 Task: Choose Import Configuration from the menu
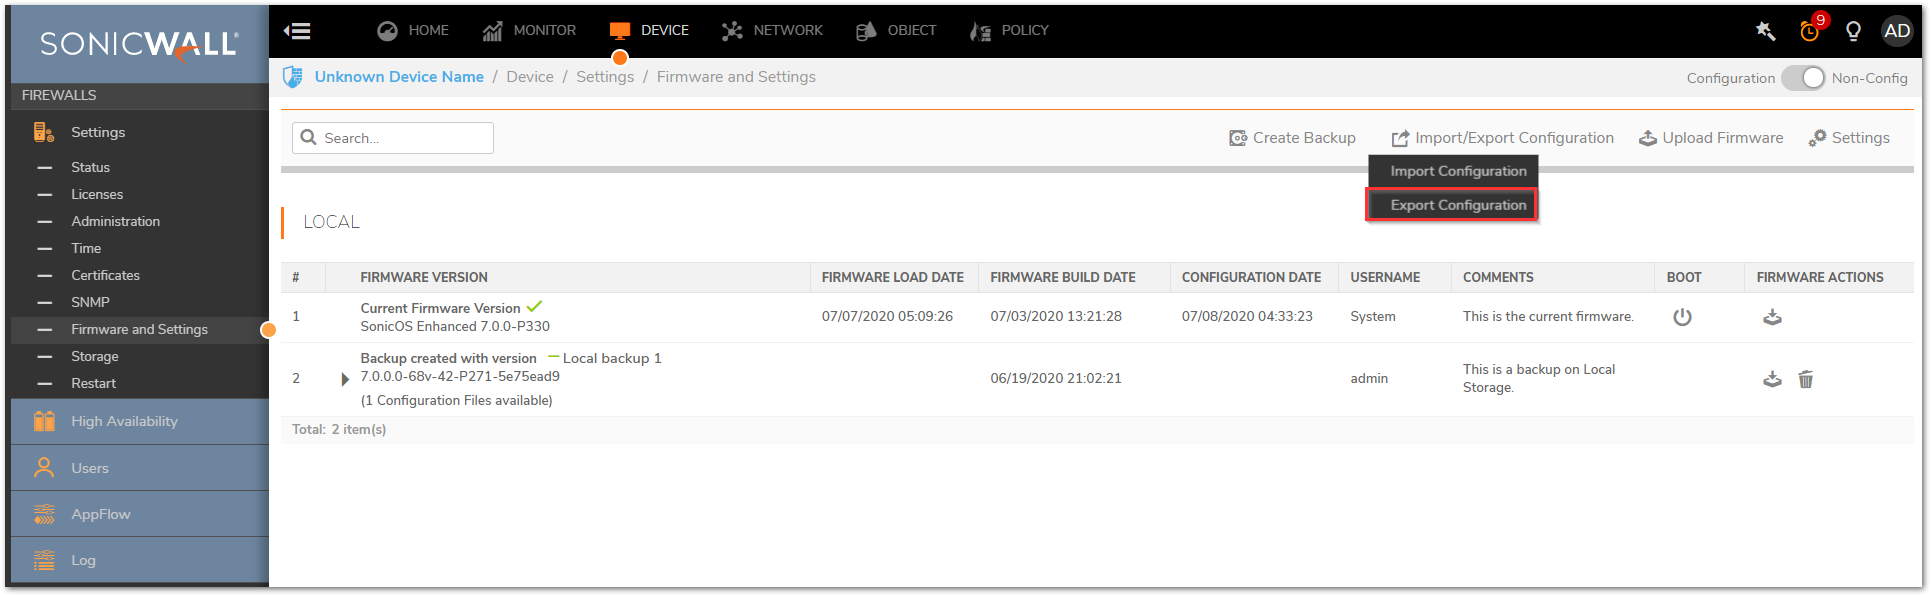(x=1457, y=171)
